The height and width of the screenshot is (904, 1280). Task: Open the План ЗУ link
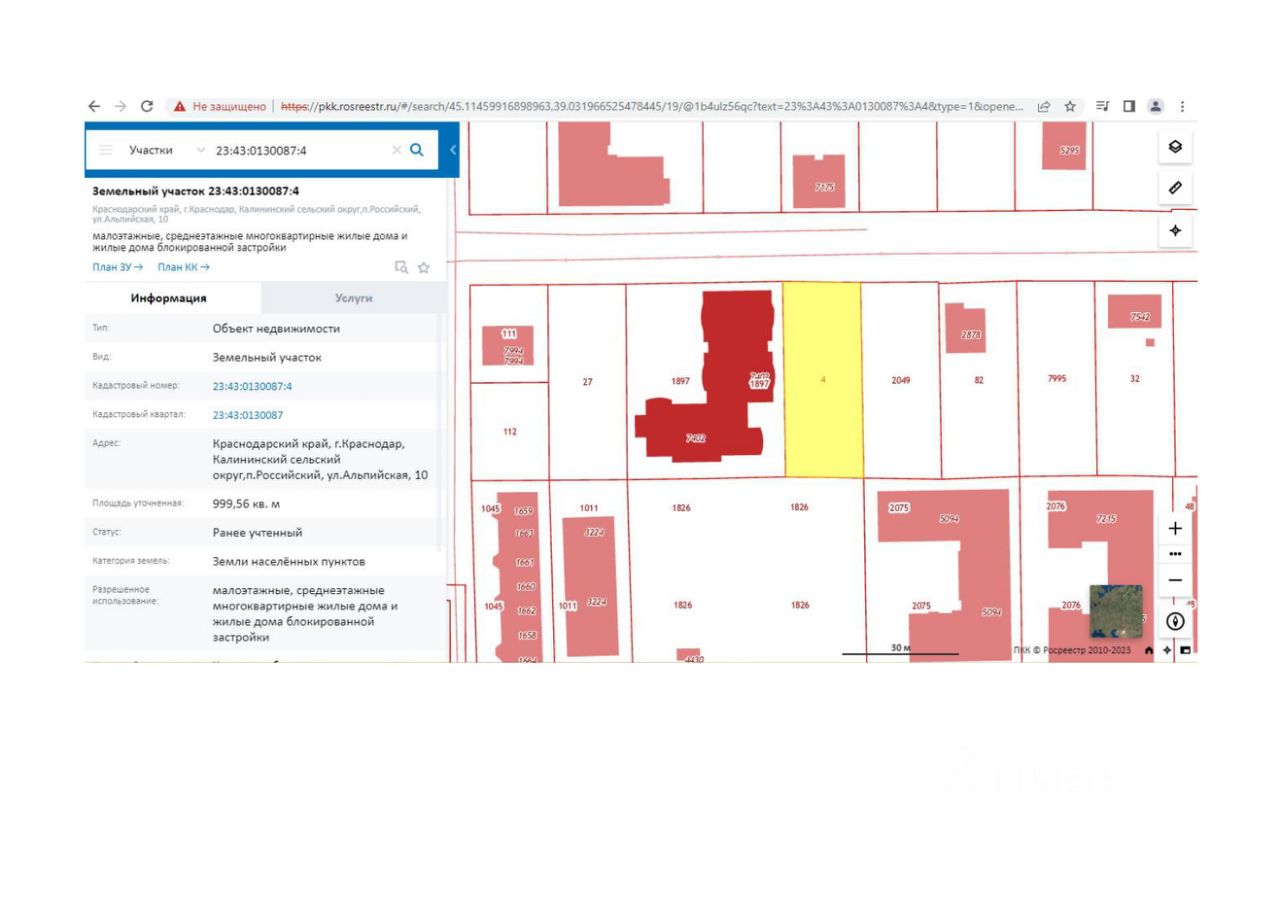[117, 267]
